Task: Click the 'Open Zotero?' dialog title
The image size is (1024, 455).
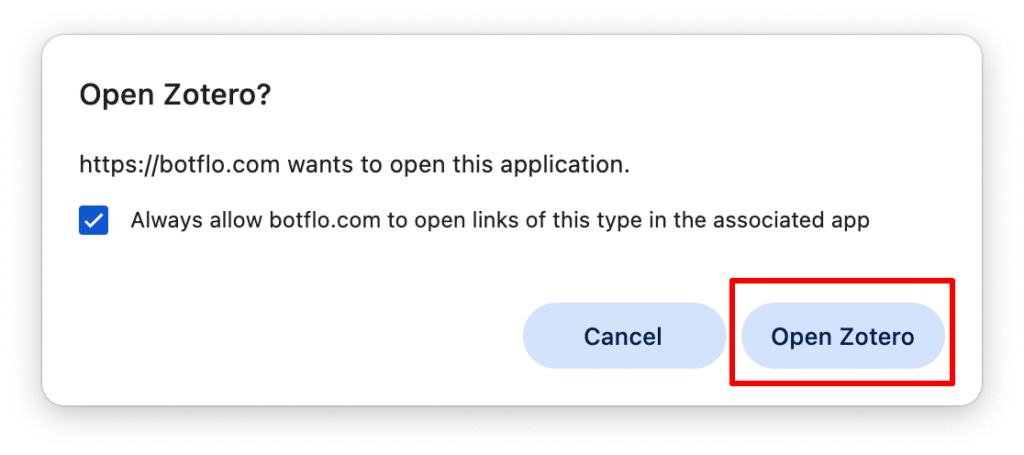Action: point(175,96)
